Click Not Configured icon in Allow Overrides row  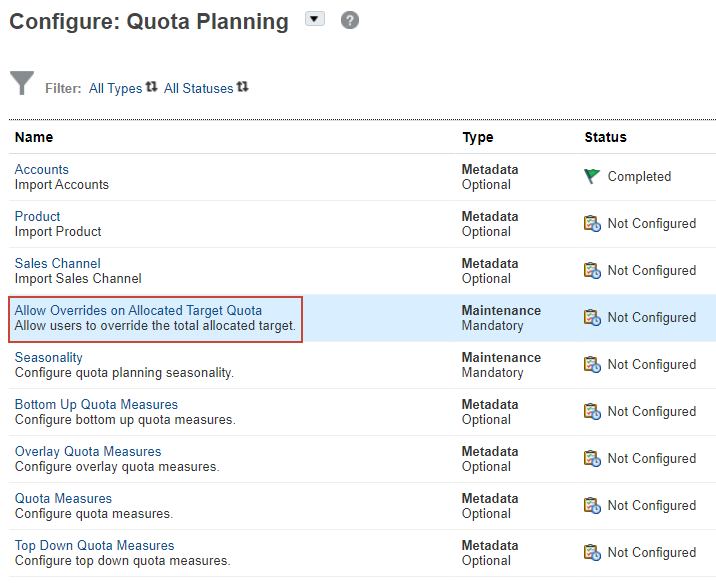pos(592,317)
